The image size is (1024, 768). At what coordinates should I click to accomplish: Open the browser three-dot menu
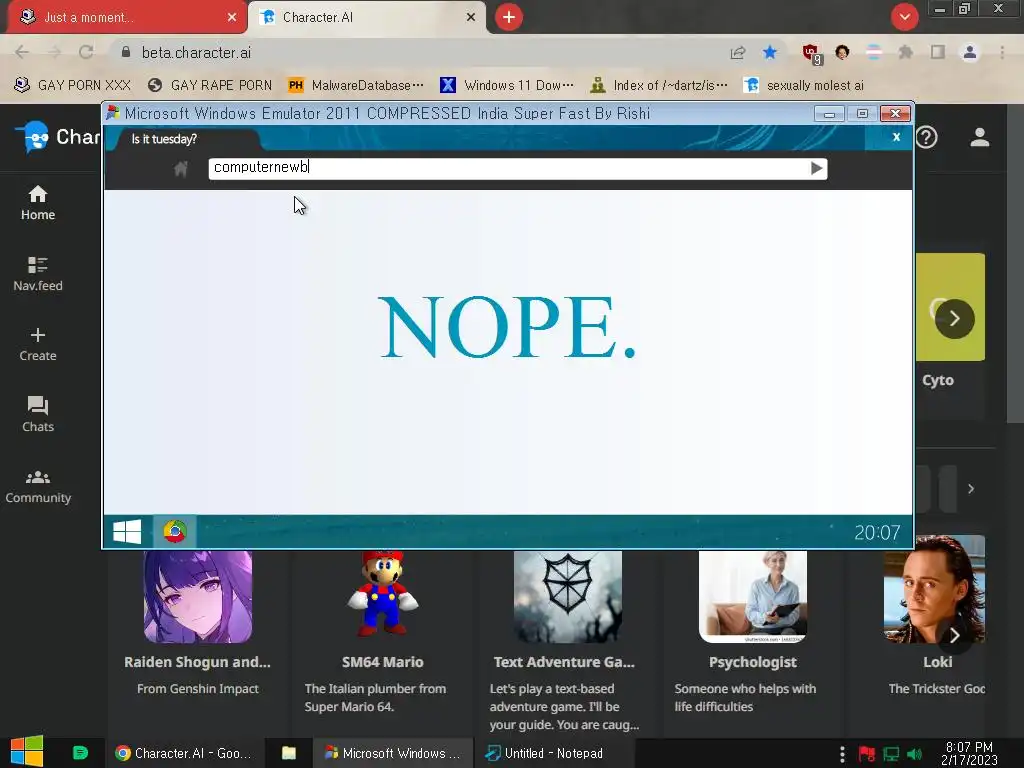point(1002,52)
